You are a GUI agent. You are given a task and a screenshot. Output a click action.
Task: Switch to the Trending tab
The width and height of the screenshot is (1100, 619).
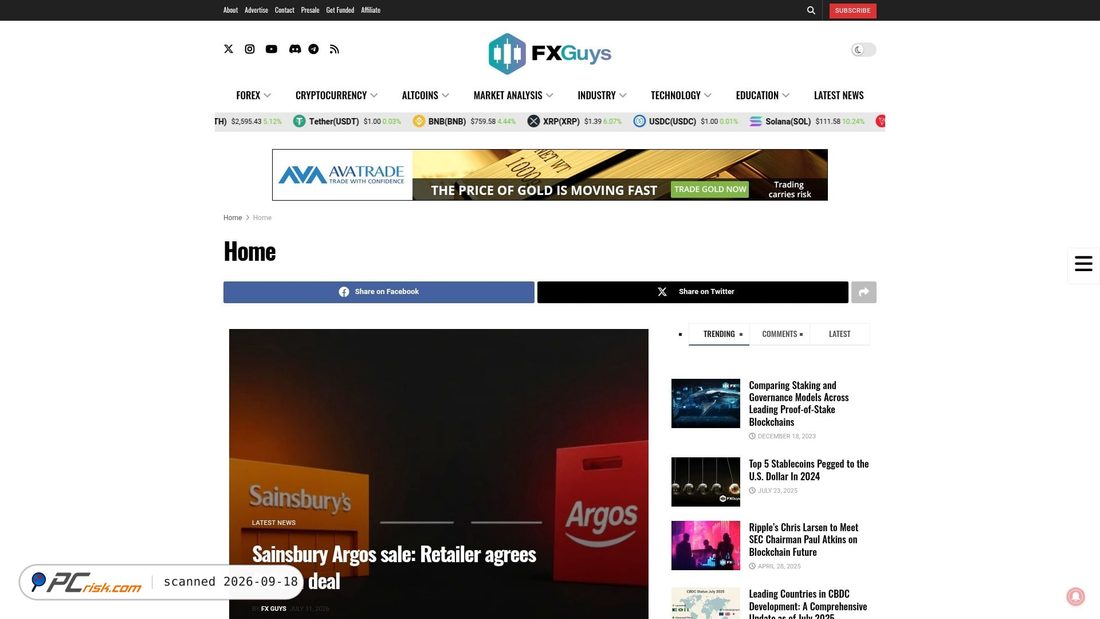tap(719, 334)
